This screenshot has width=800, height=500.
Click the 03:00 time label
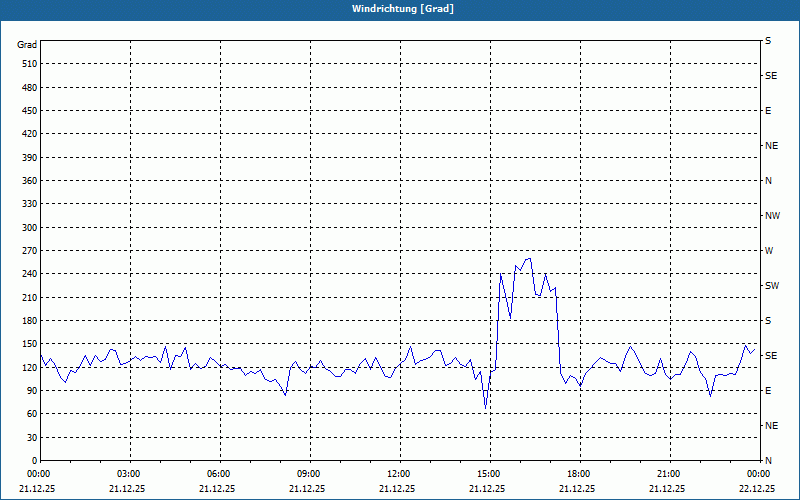[131, 473]
